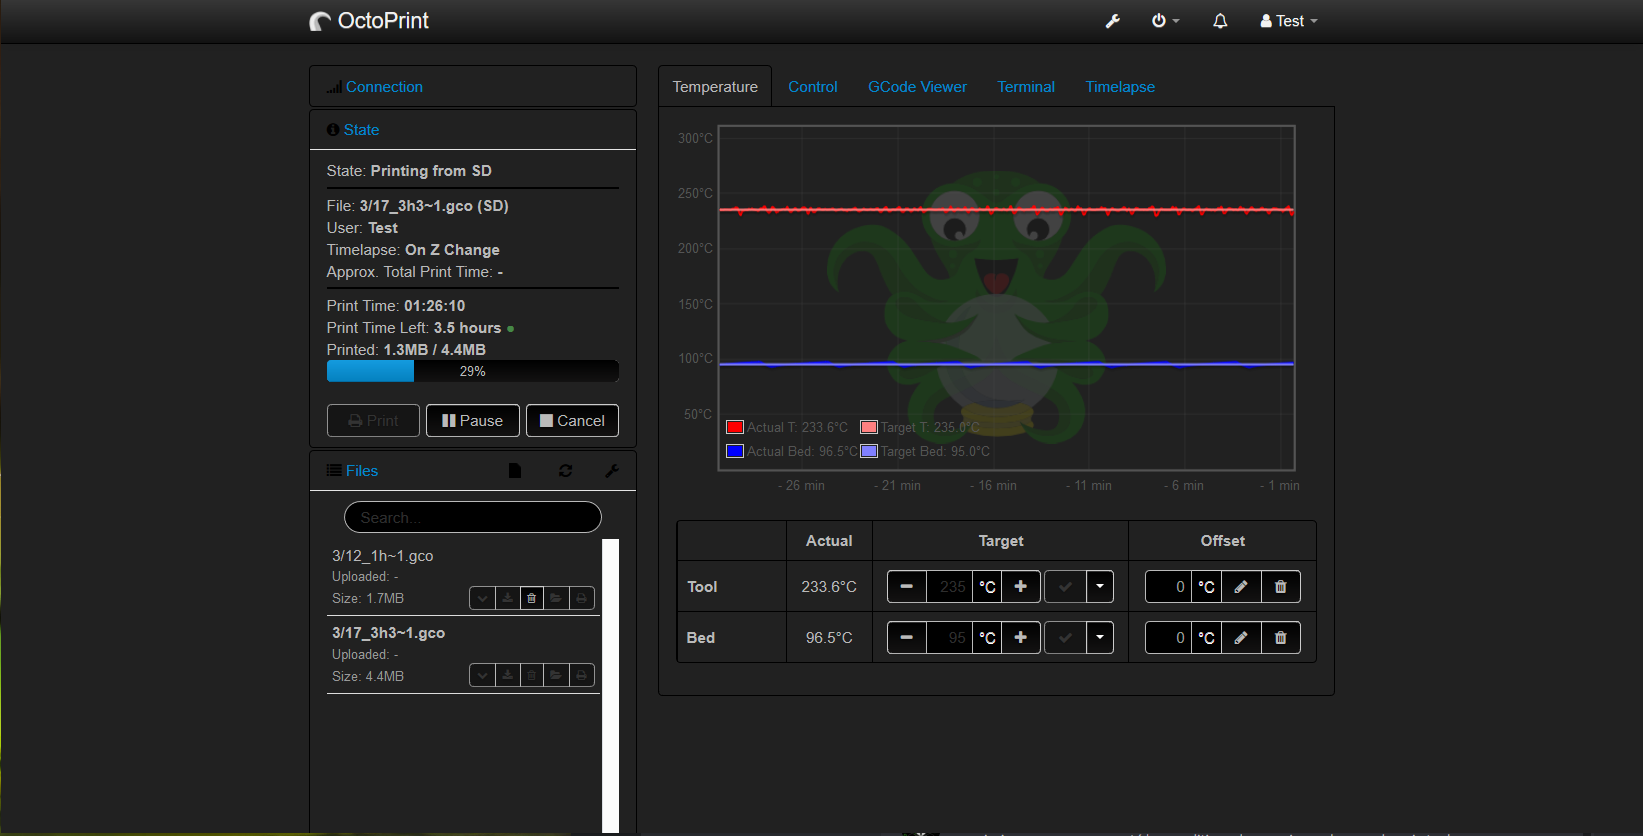The image size is (1643, 836).
Task: Collapse the Files panel
Action: point(362,471)
